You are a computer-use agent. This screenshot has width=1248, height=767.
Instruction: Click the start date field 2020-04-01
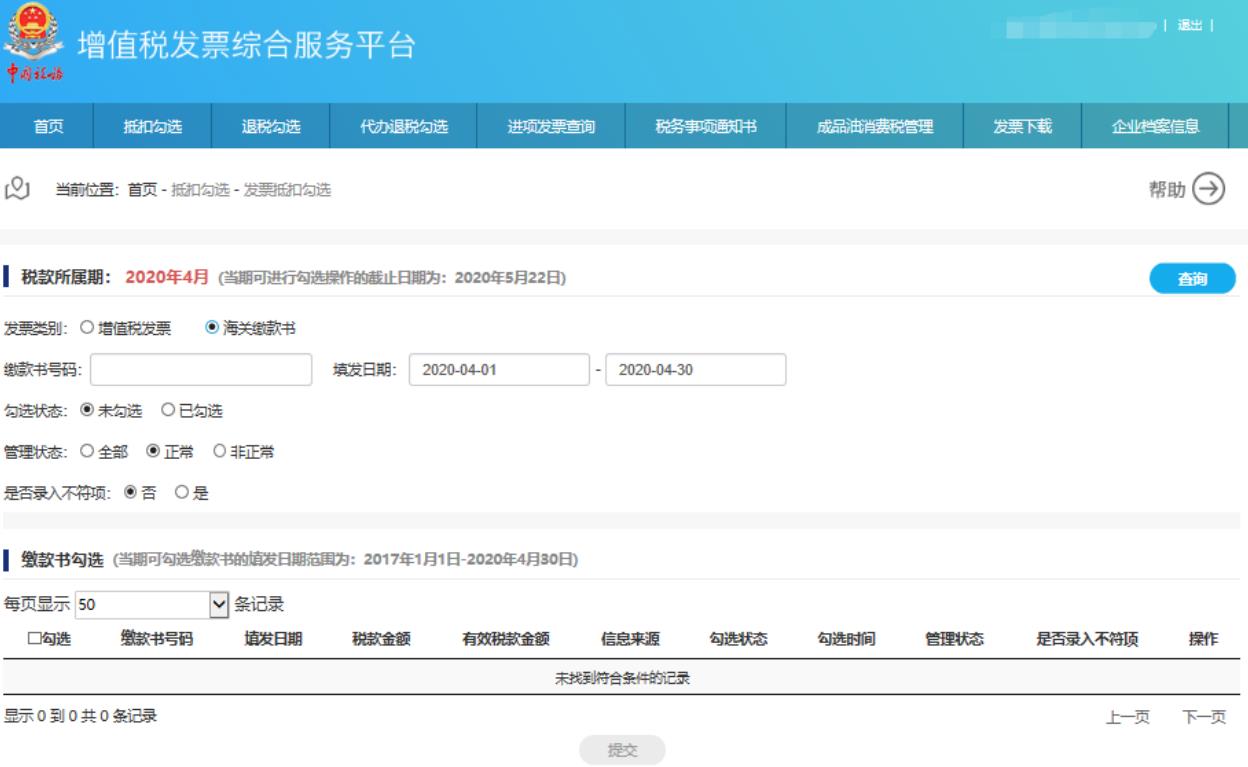(x=499, y=370)
